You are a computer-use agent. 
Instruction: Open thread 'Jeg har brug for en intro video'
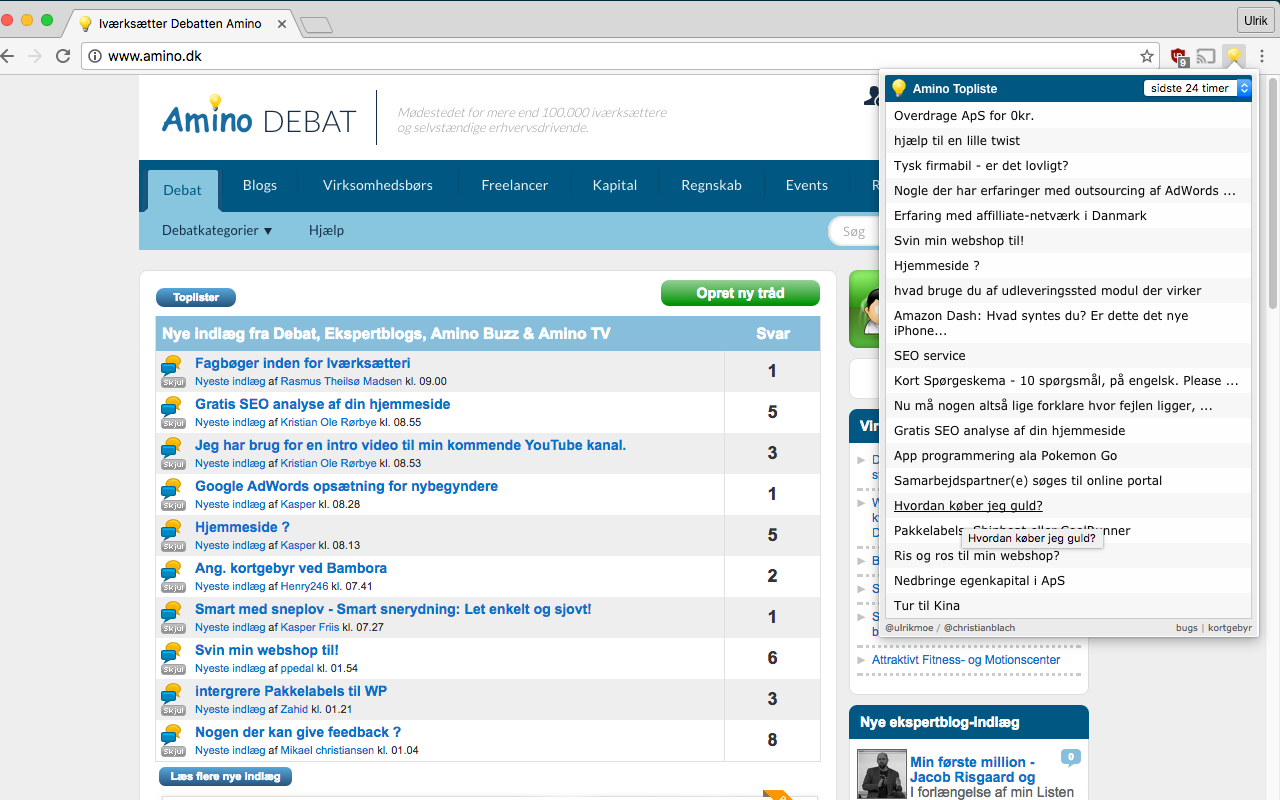[x=410, y=445]
